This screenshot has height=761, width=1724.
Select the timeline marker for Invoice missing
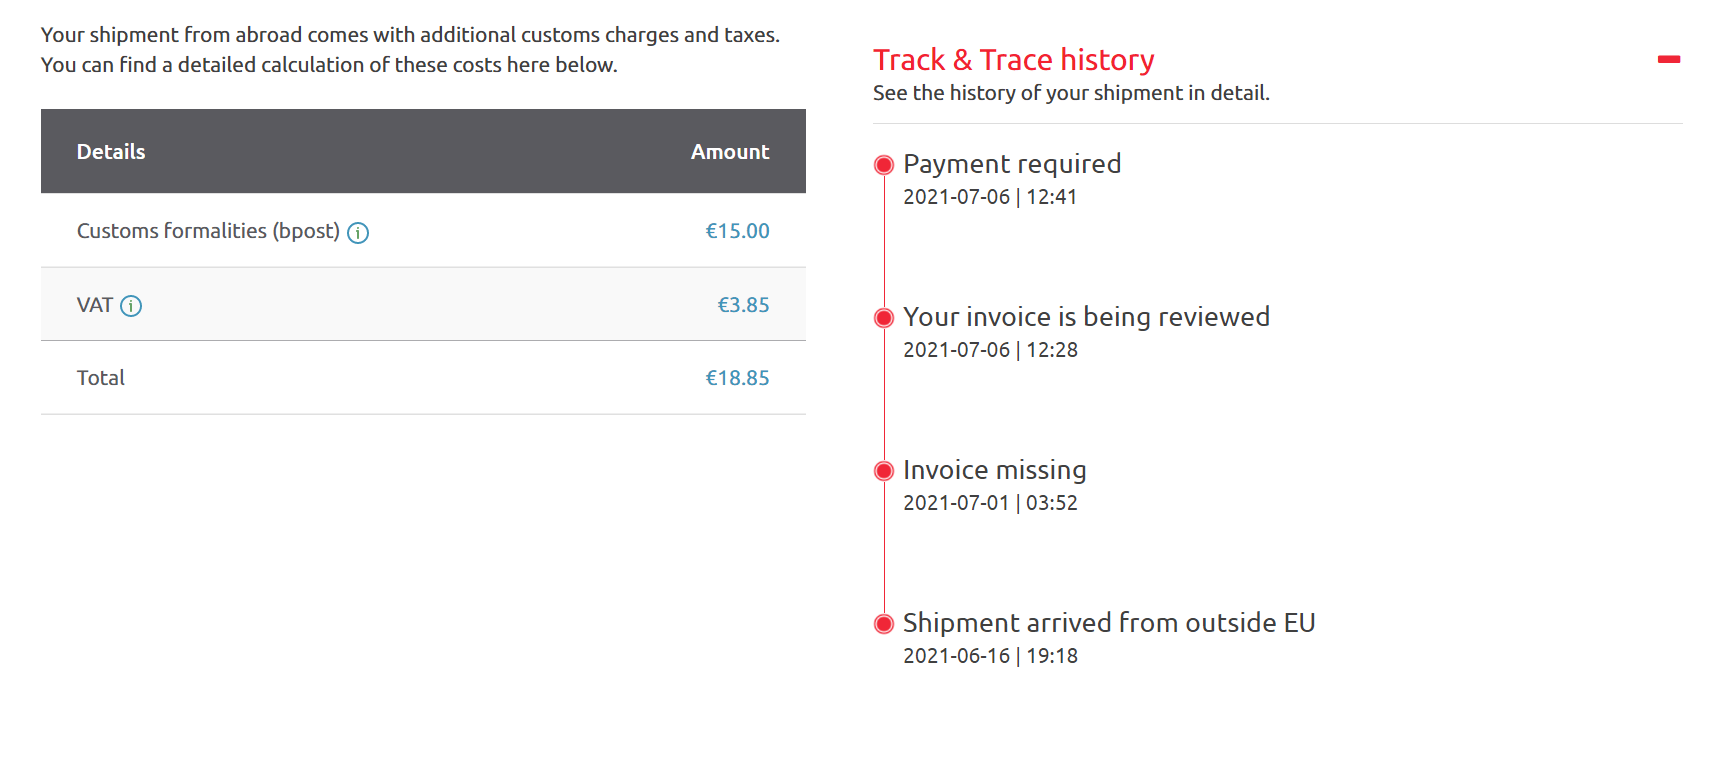pos(884,471)
